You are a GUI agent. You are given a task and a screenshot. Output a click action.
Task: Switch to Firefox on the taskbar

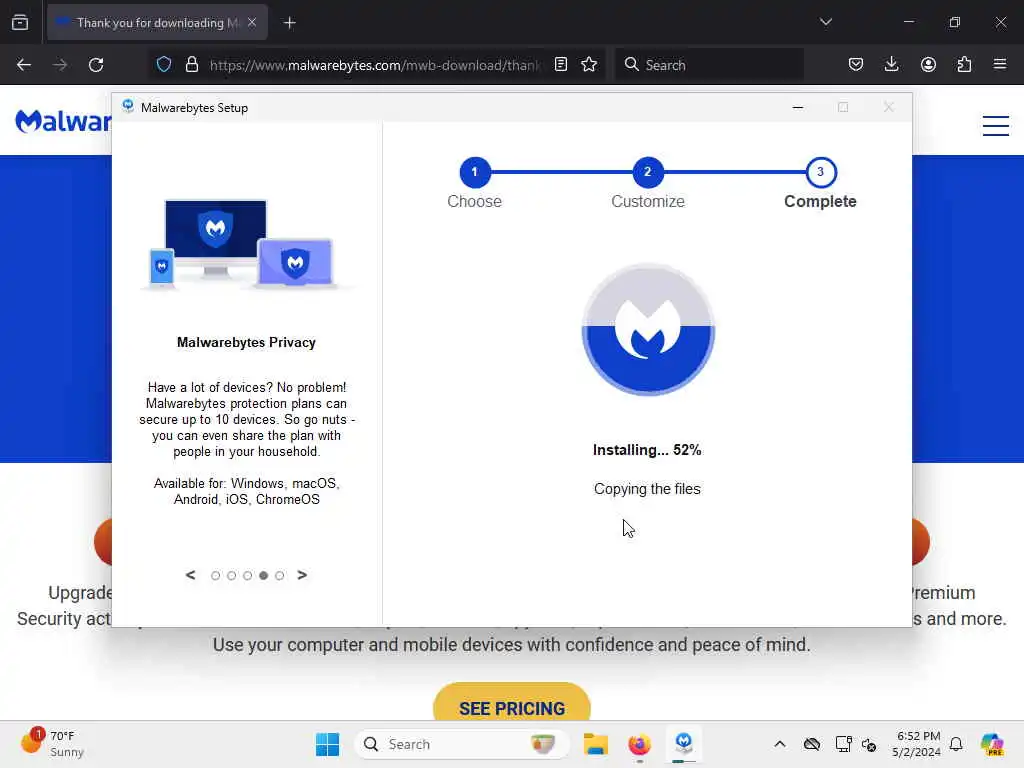639,744
